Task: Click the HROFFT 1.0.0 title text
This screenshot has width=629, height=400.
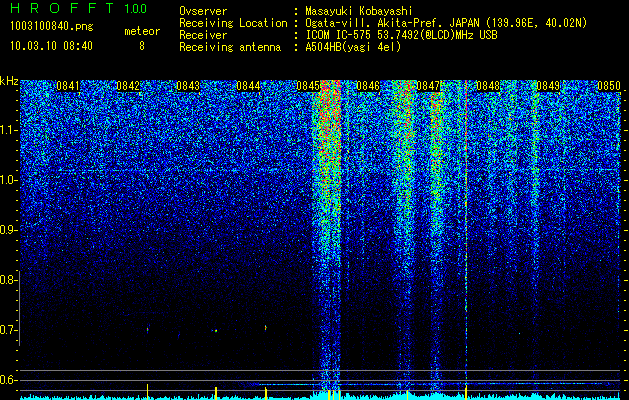Action: (x=79, y=8)
